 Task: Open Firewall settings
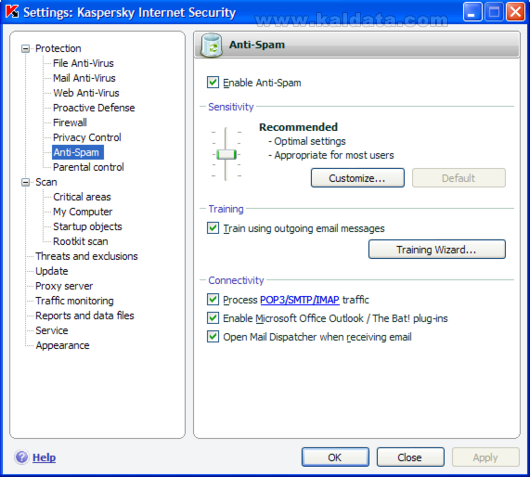point(70,122)
